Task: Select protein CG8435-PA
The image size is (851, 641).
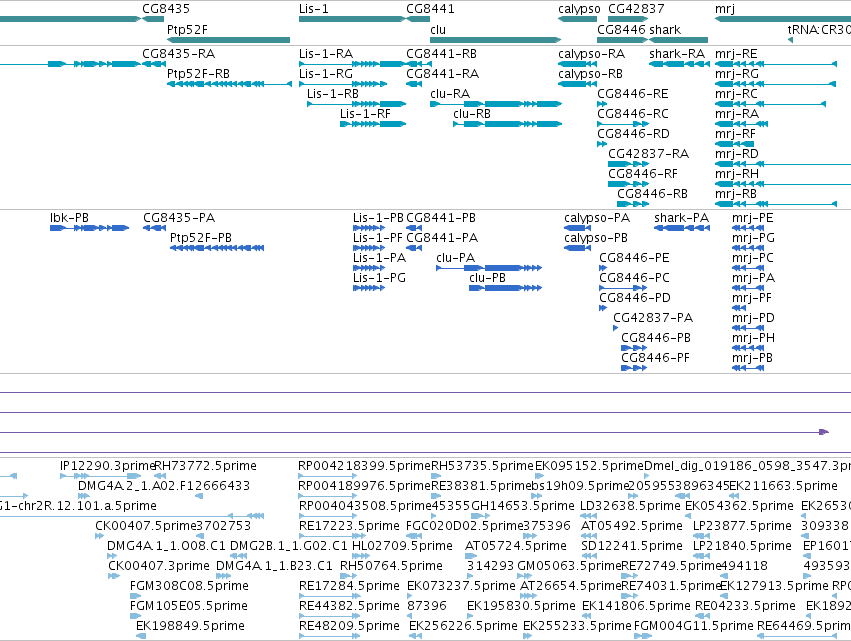Action: coord(155,228)
